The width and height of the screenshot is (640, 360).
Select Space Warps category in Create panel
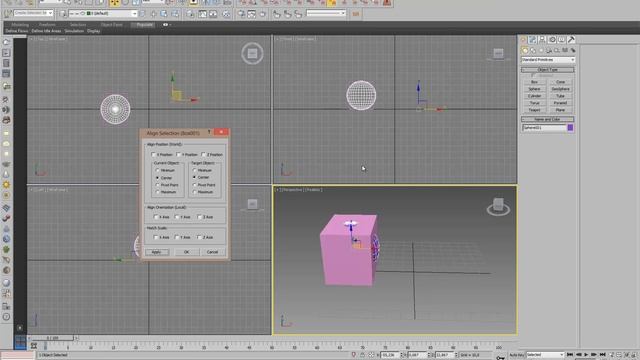(x=565, y=50)
